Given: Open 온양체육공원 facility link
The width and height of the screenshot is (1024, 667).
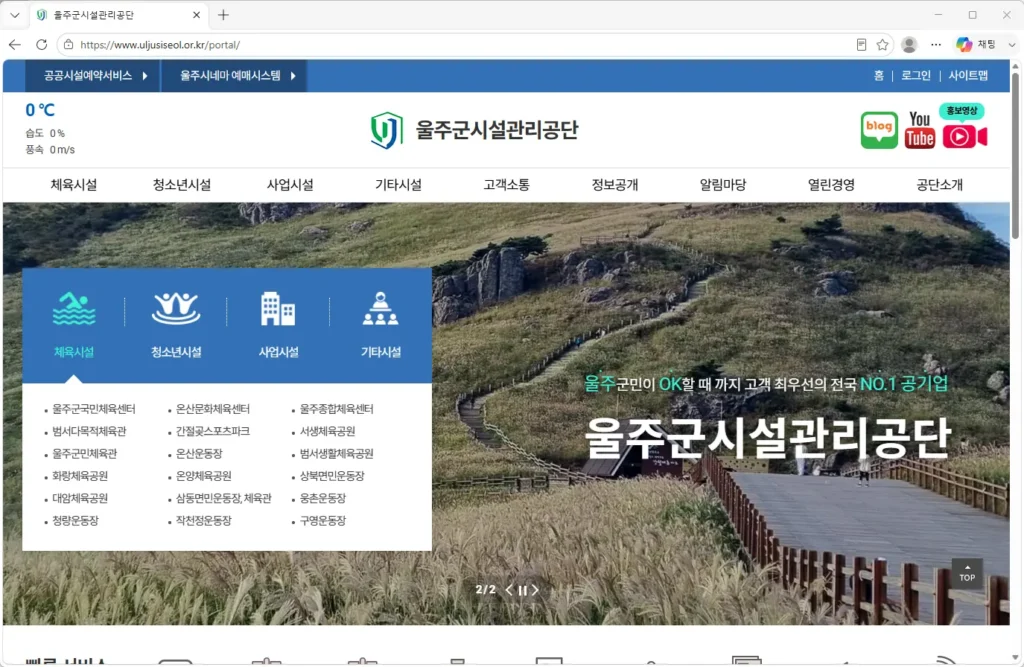Looking at the screenshot, I should point(203,476).
